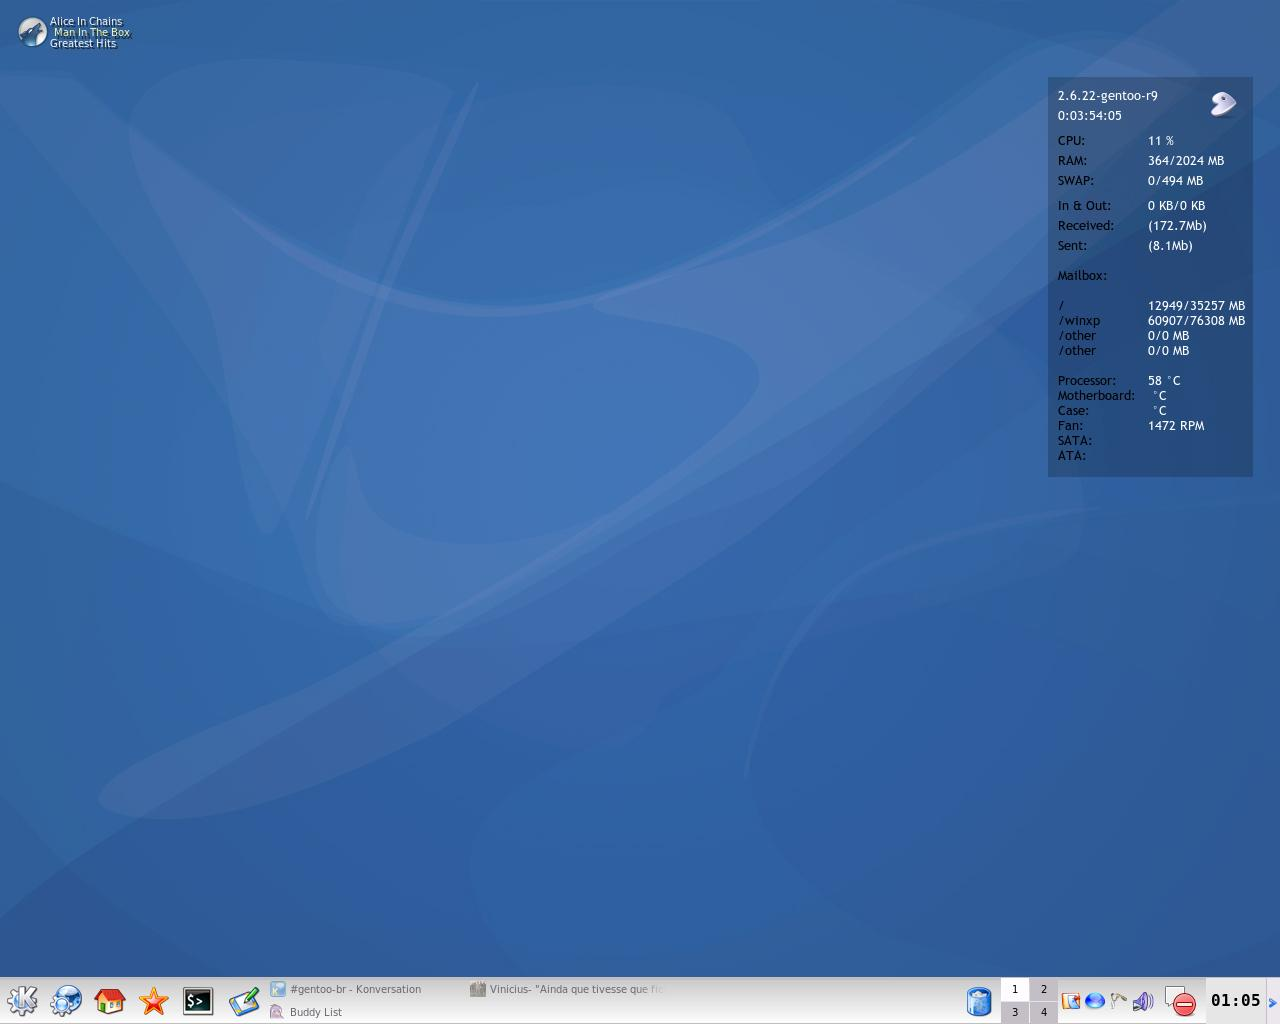Open the Buddy List taskbar entry
1280x1024 pixels.
click(315, 1012)
